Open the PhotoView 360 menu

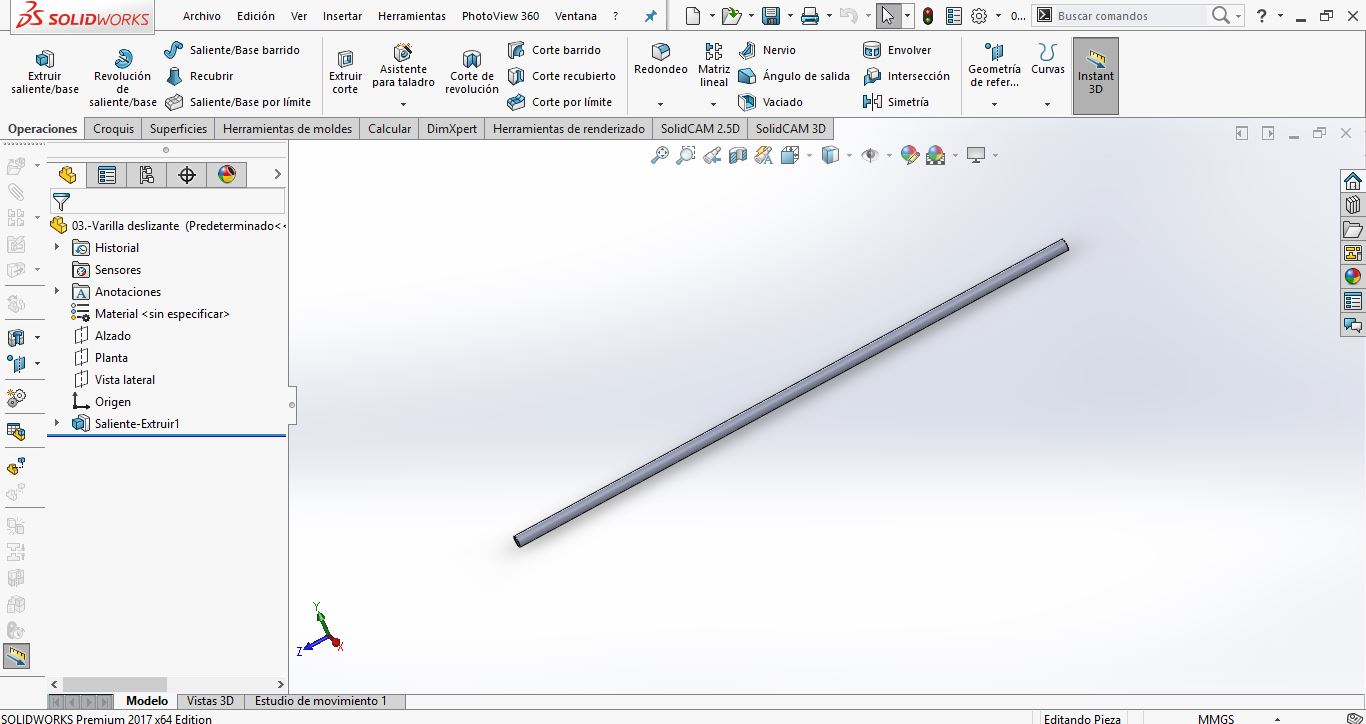click(500, 16)
